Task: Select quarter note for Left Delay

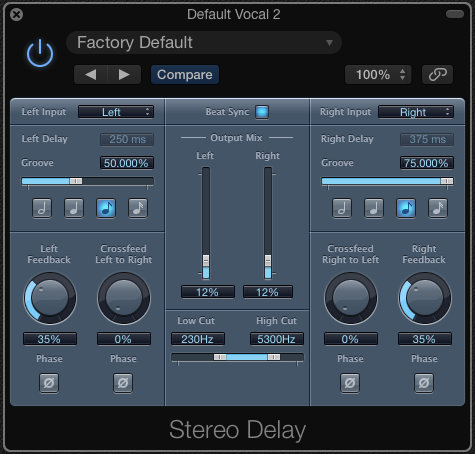Action: pos(74,208)
